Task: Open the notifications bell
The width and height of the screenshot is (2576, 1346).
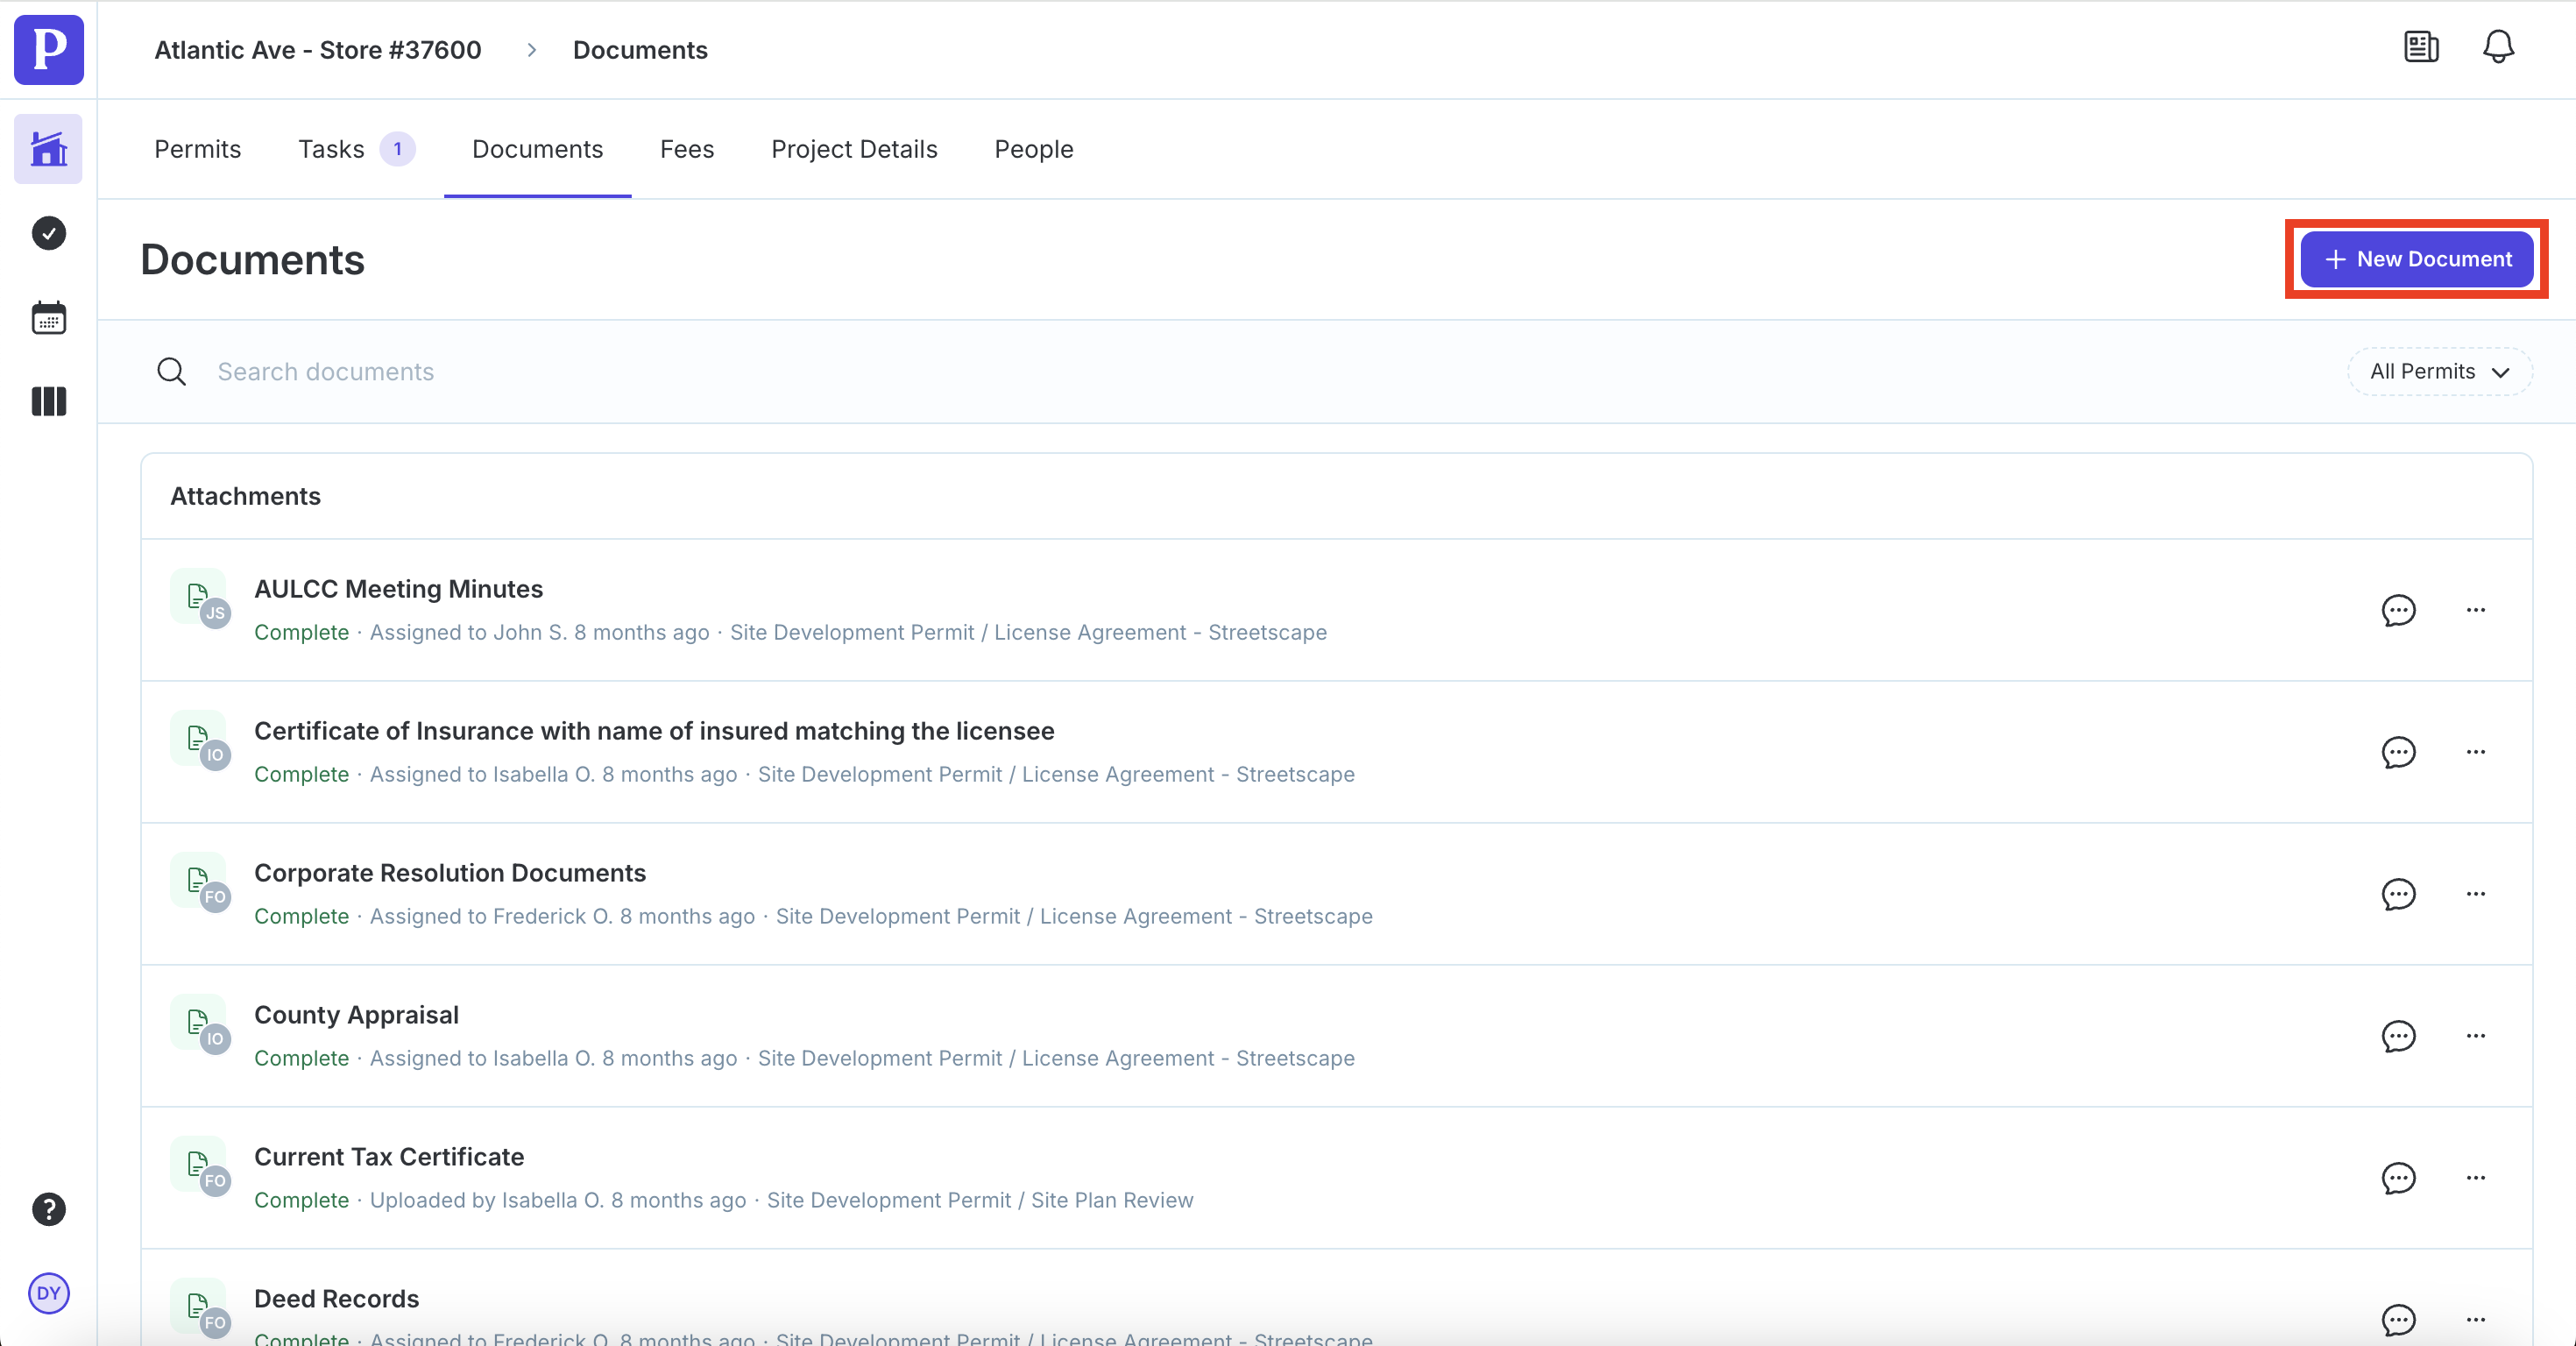Action: 2498,47
